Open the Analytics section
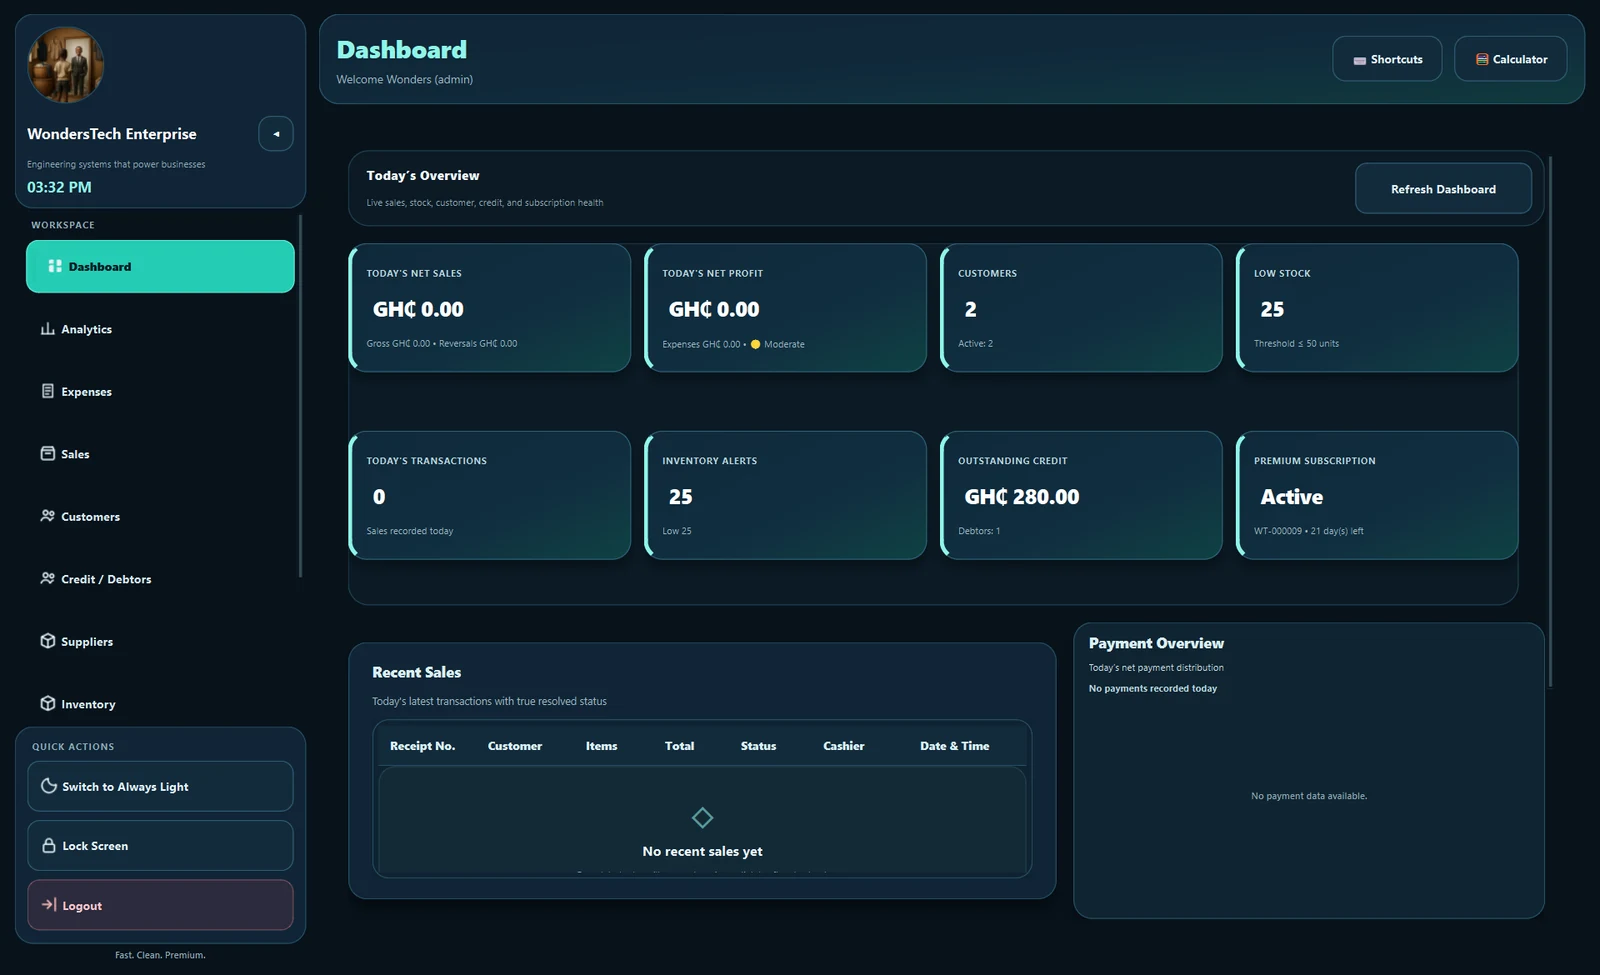1600x975 pixels. click(x=160, y=329)
